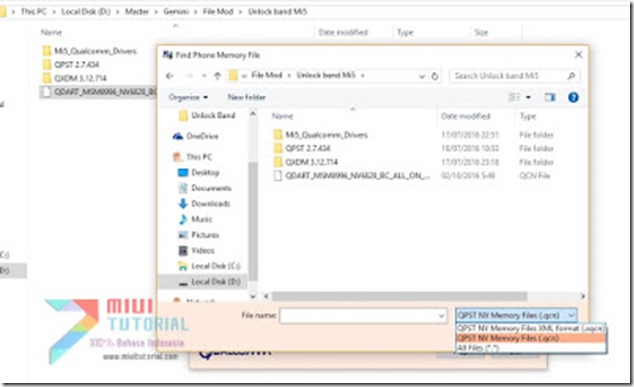Refresh the dialog folder listing
This screenshot has height=387, width=634.
[x=435, y=76]
